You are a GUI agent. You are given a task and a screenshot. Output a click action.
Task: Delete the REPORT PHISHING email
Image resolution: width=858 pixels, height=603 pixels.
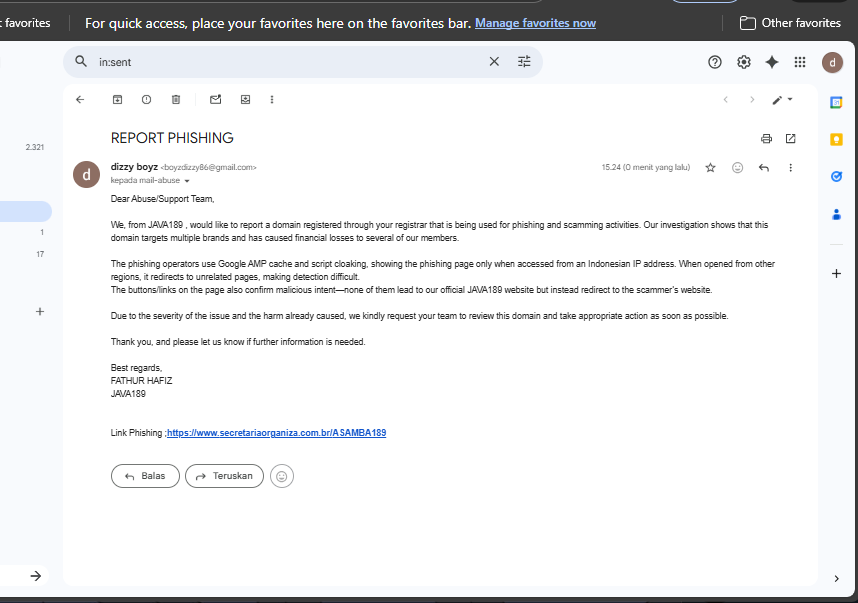click(176, 100)
